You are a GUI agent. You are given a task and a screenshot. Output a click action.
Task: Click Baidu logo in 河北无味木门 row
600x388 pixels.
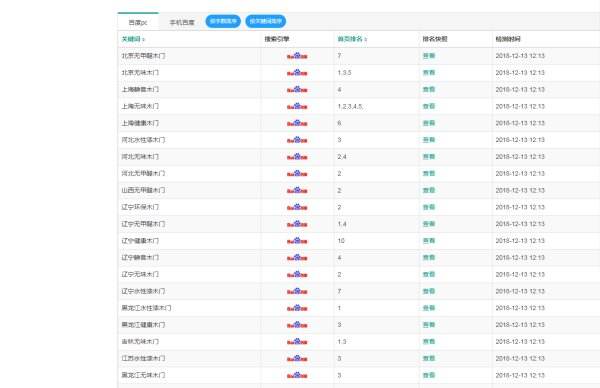coord(297,157)
